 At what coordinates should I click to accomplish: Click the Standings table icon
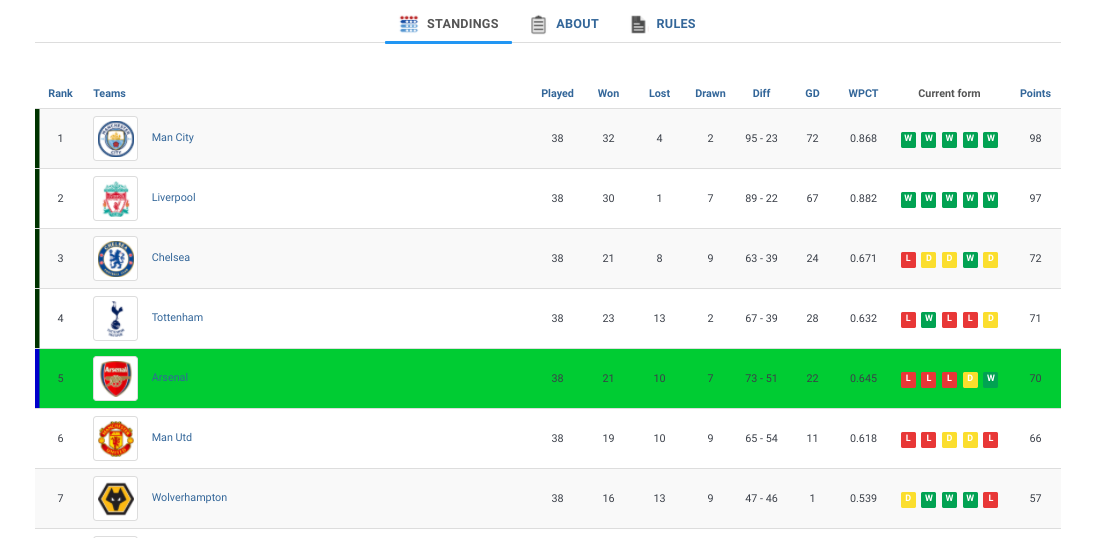[408, 24]
